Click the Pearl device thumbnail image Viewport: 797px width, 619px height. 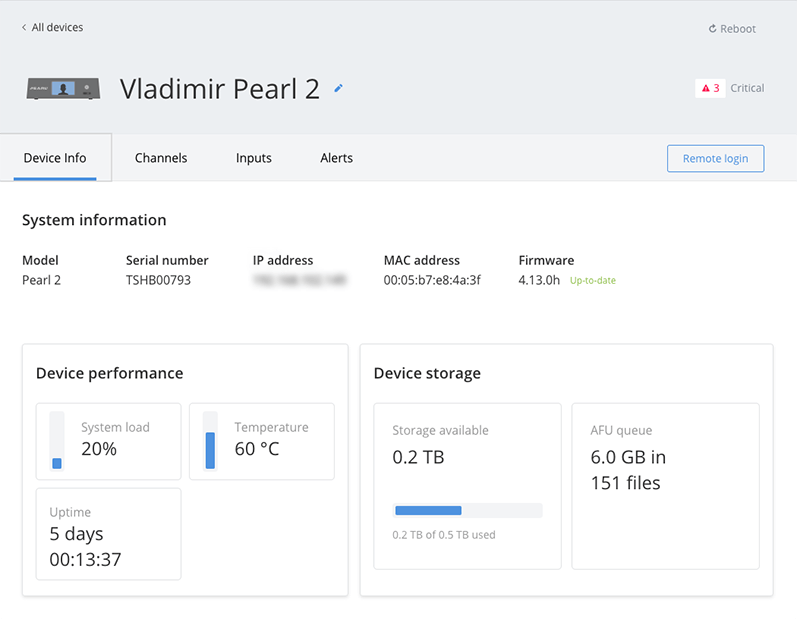(63, 89)
